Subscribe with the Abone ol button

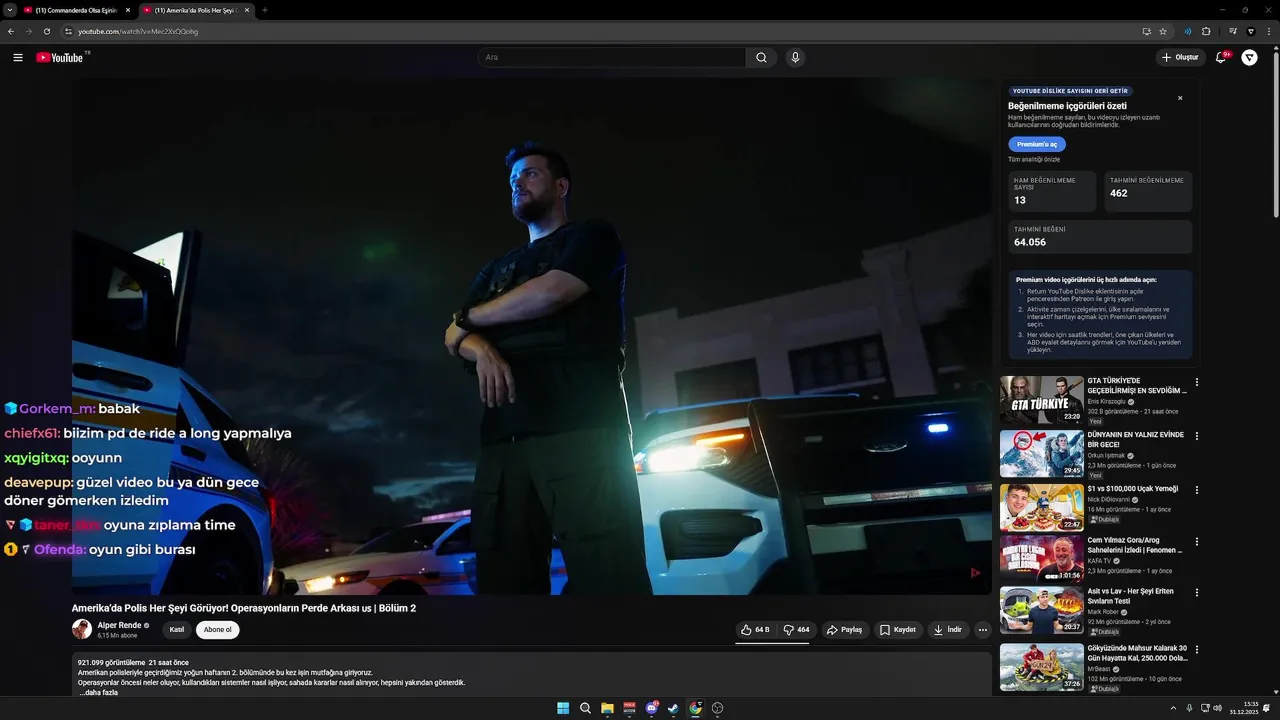coord(217,630)
